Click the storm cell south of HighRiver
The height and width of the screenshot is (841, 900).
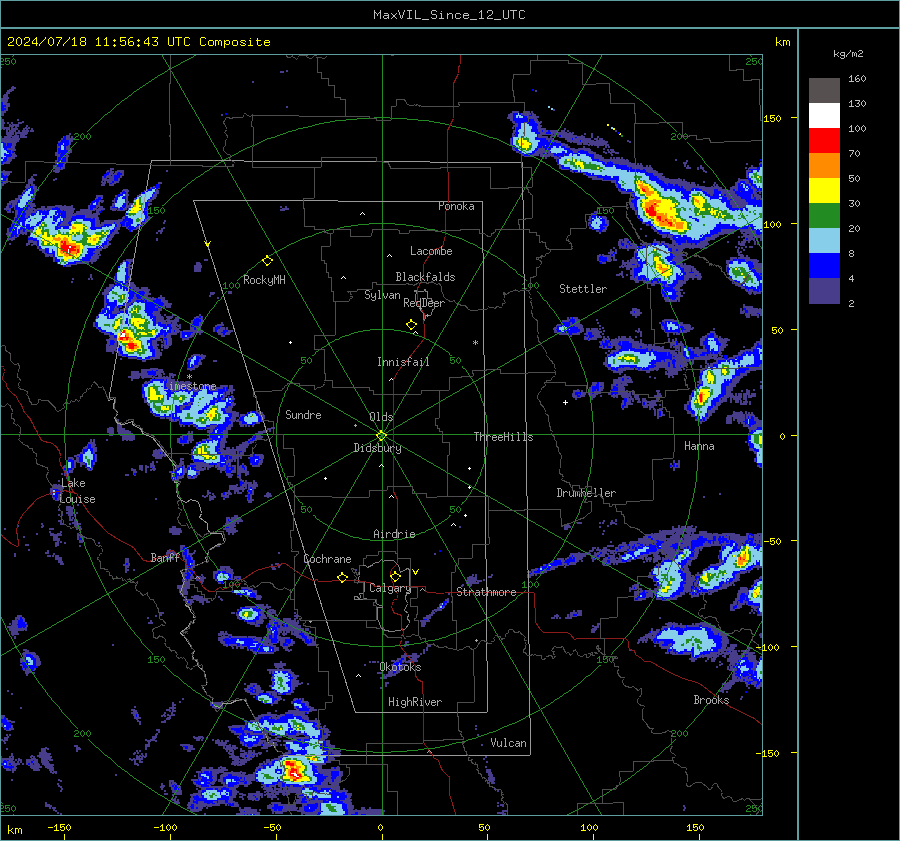point(294,769)
